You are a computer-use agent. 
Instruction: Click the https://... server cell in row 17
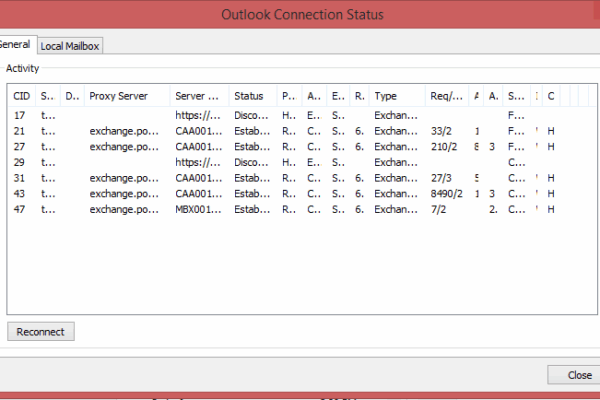(x=198, y=116)
